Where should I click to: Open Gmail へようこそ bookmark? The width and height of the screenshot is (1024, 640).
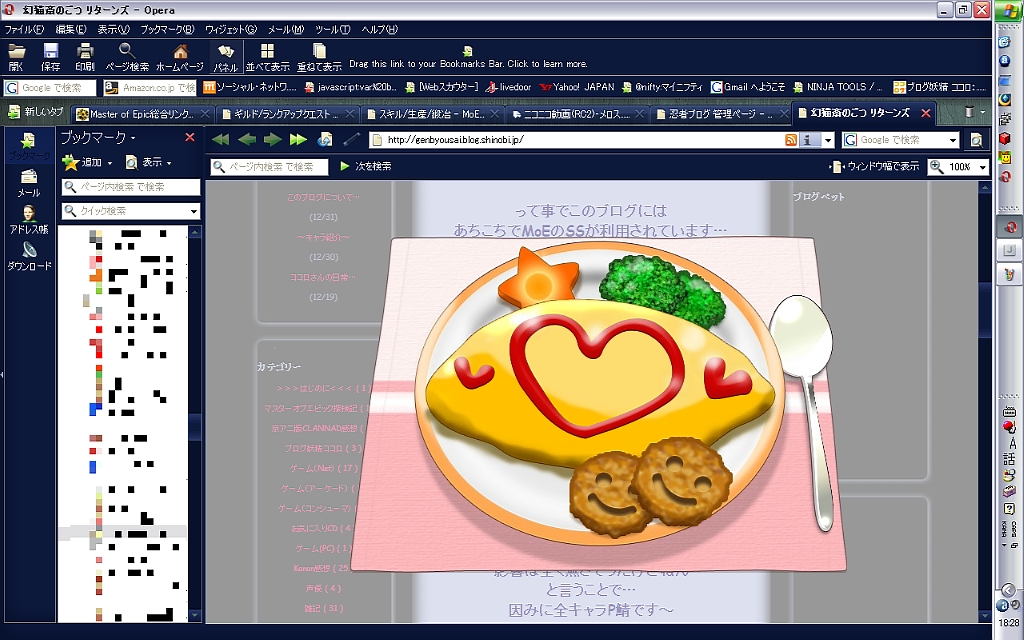coord(748,87)
